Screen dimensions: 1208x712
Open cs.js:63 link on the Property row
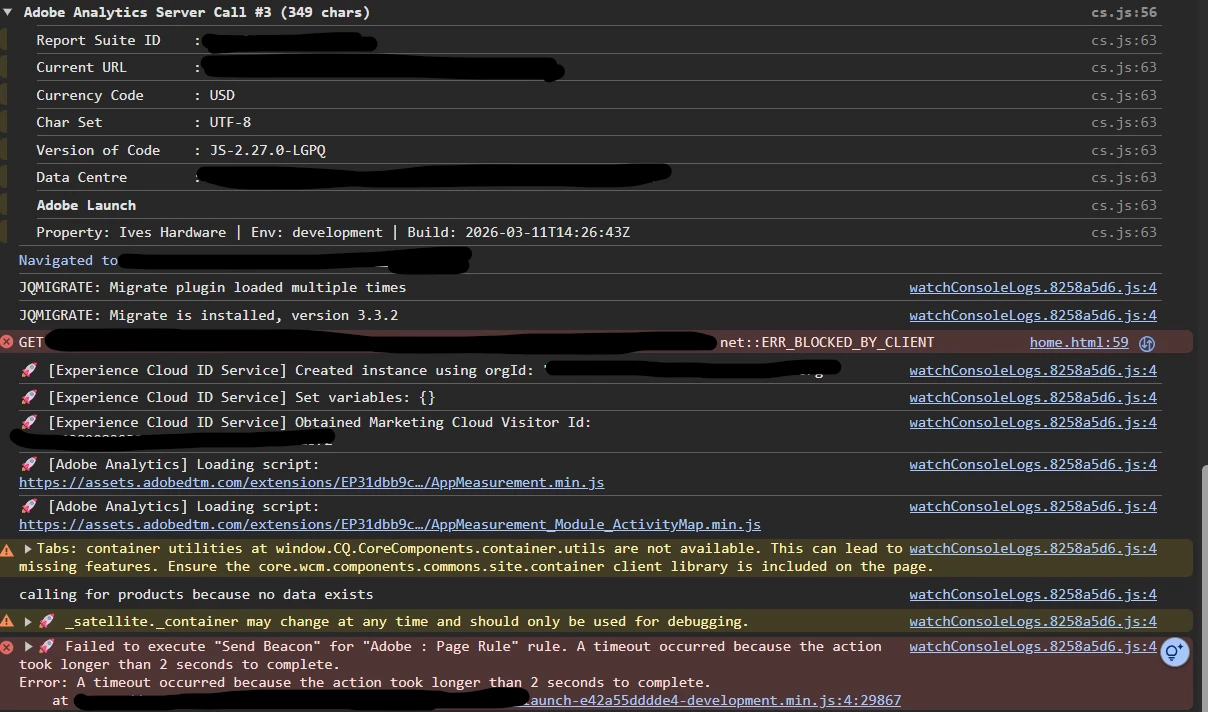[1124, 232]
